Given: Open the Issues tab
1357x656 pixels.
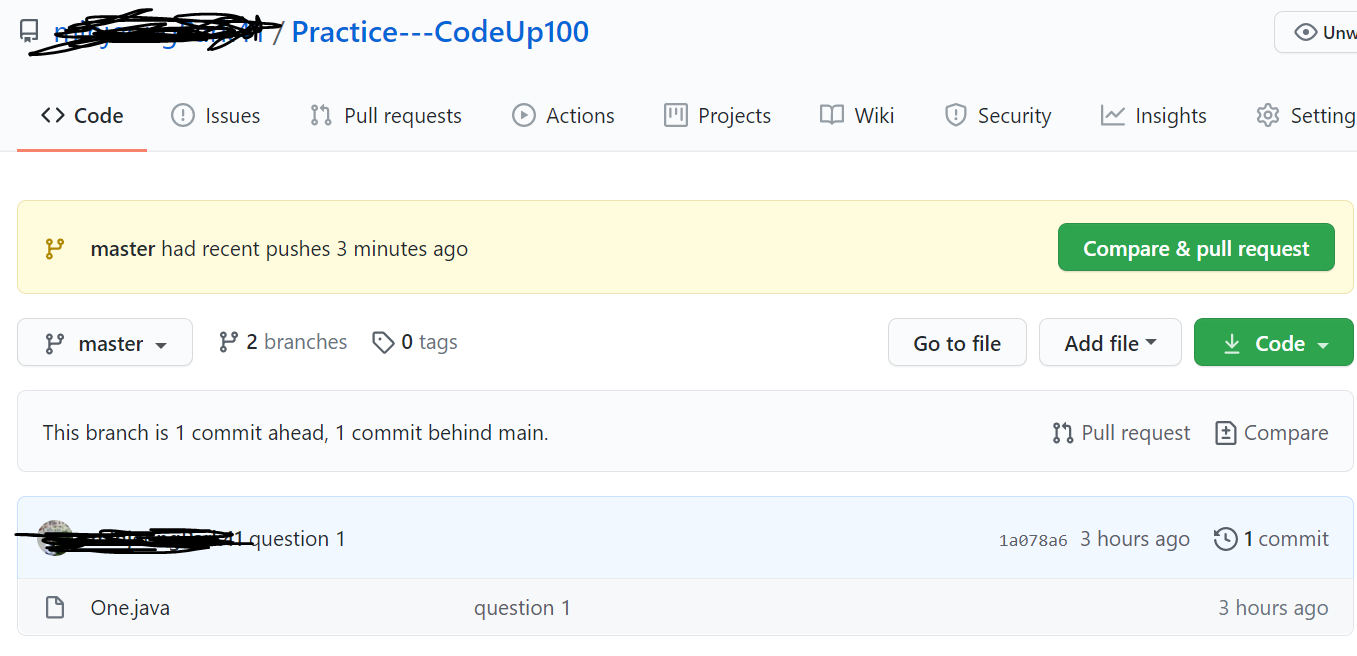Looking at the screenshot, I should [x=215, y=116].
